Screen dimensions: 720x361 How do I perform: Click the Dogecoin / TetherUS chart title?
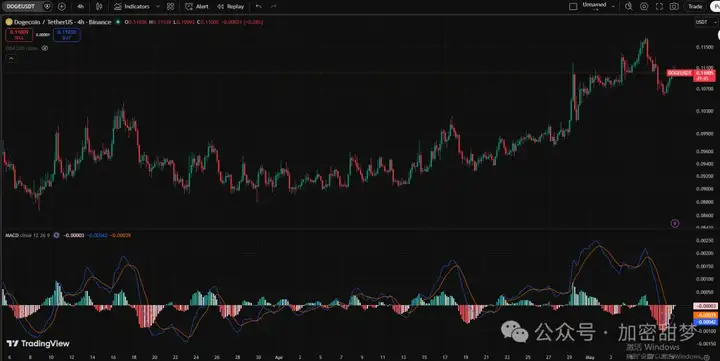pyautogui.click(x=62, y=22)
